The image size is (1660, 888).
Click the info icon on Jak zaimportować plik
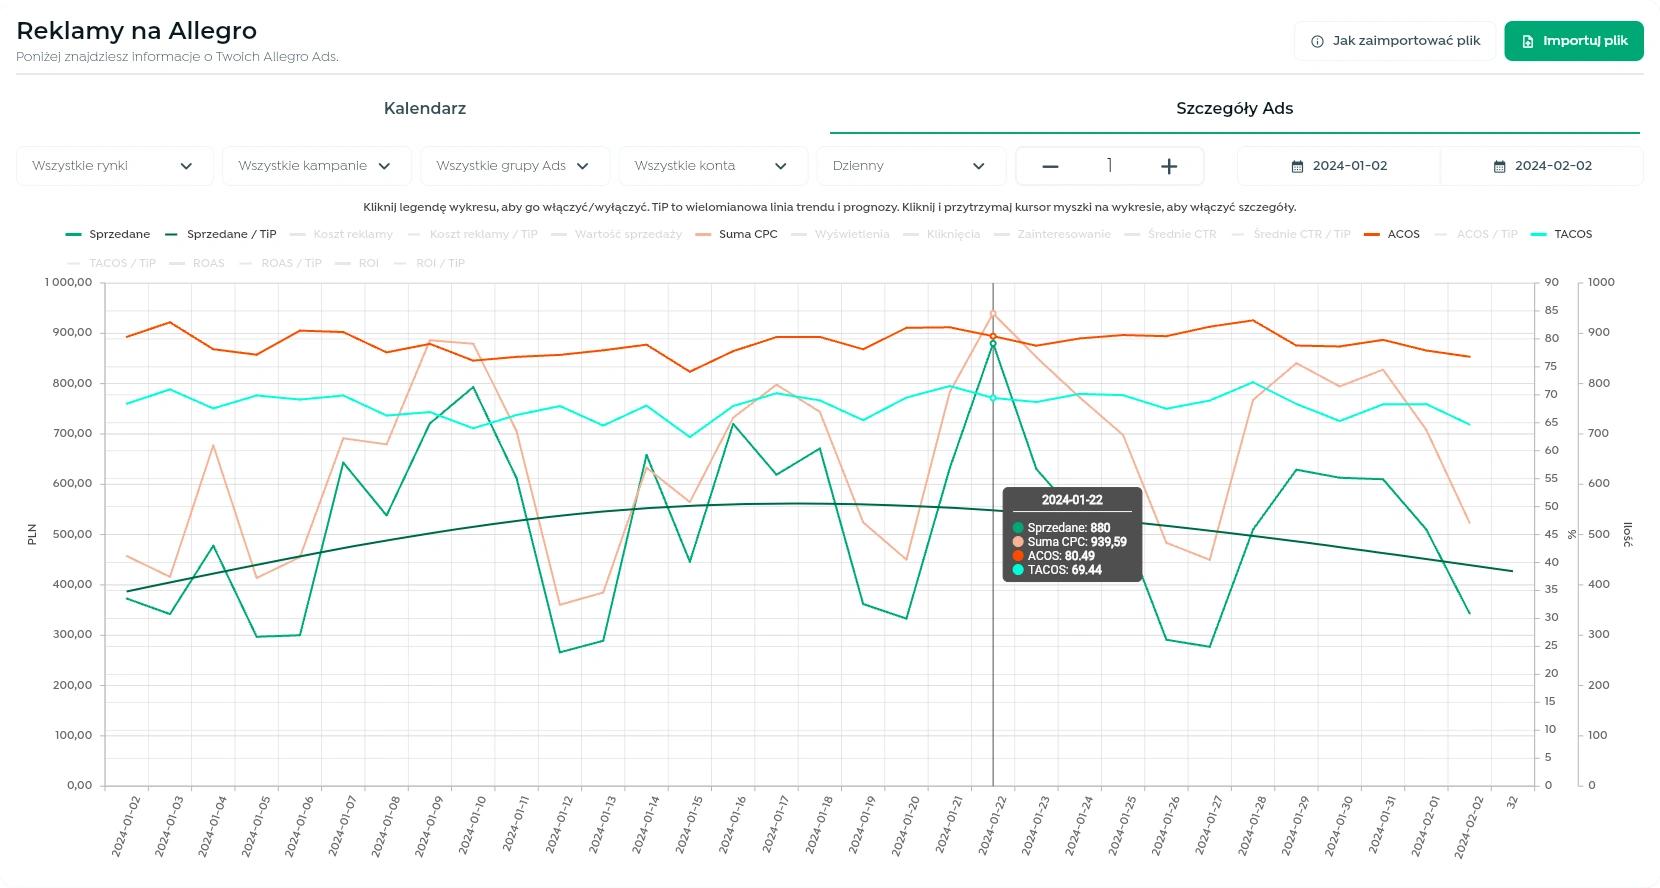(x=1317, y=41)
